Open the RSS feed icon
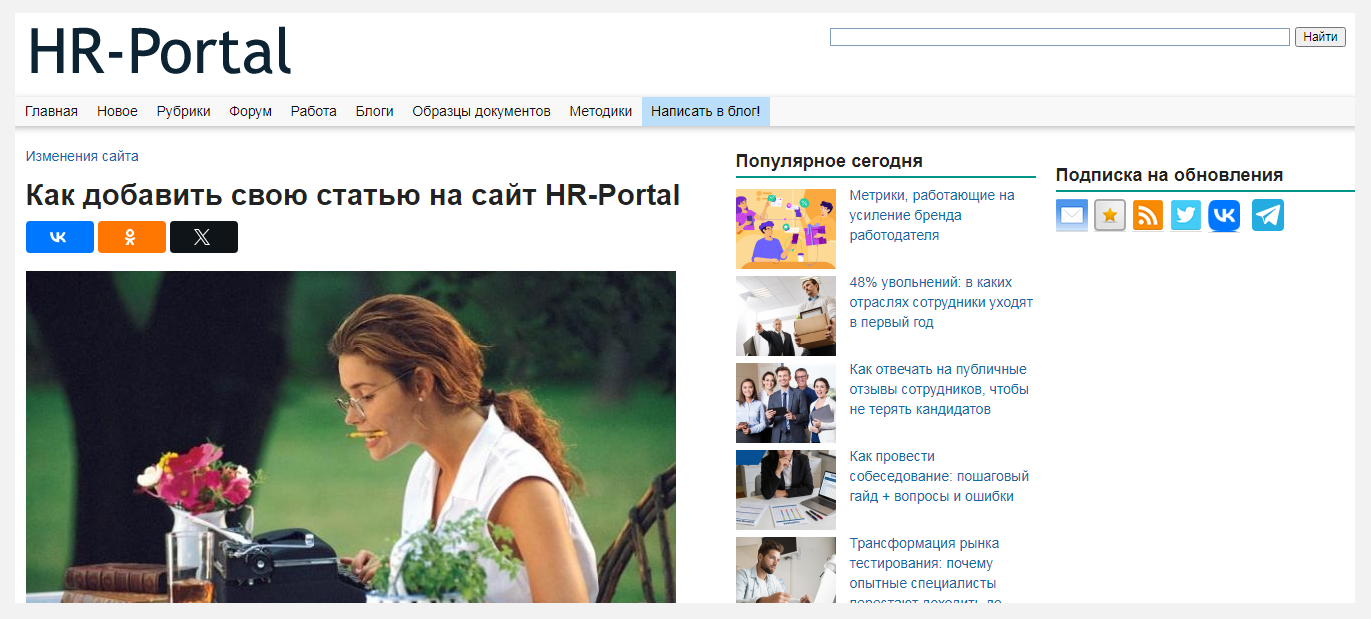 (1148, 215)
